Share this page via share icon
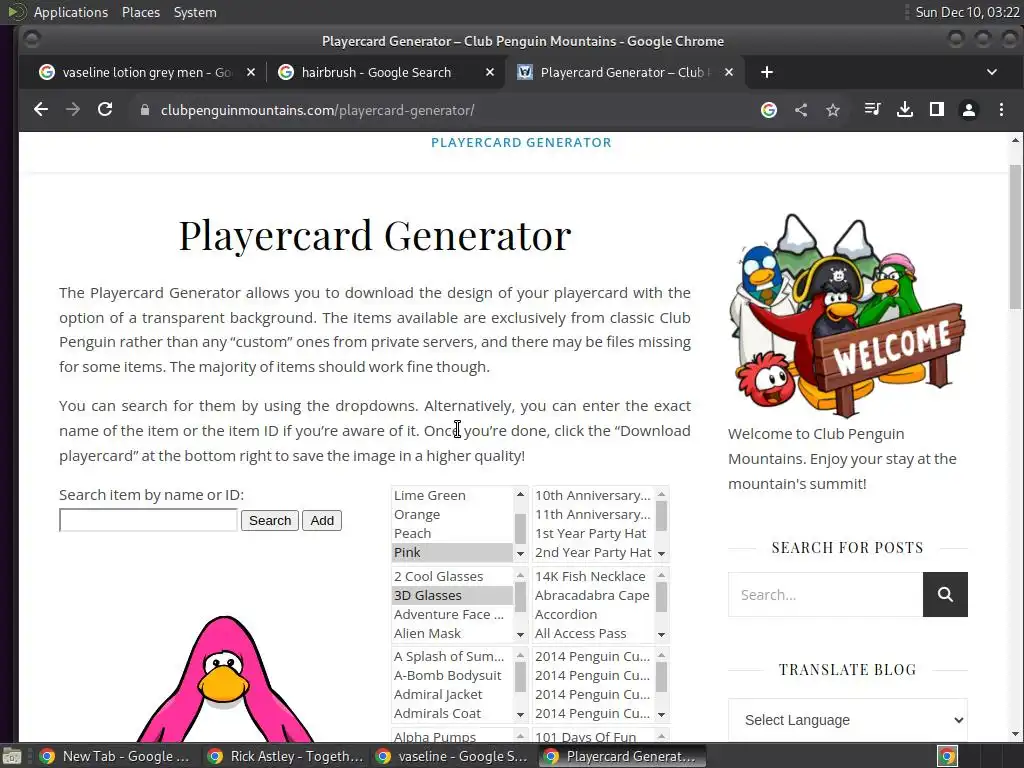Screen dimensions: 1024x768 [801, 110]
